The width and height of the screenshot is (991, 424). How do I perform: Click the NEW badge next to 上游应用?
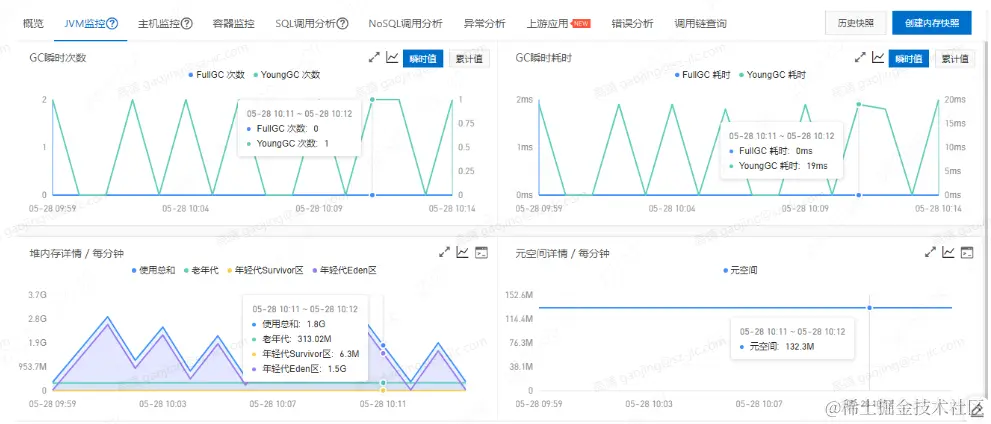click(581, 23)
